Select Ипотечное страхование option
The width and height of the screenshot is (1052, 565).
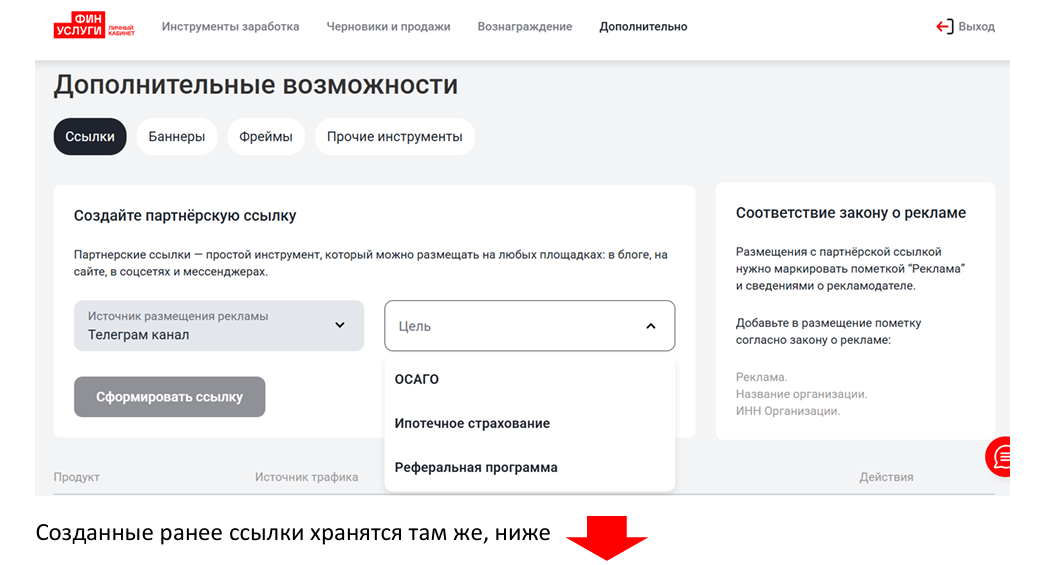(x=472, y=423)
